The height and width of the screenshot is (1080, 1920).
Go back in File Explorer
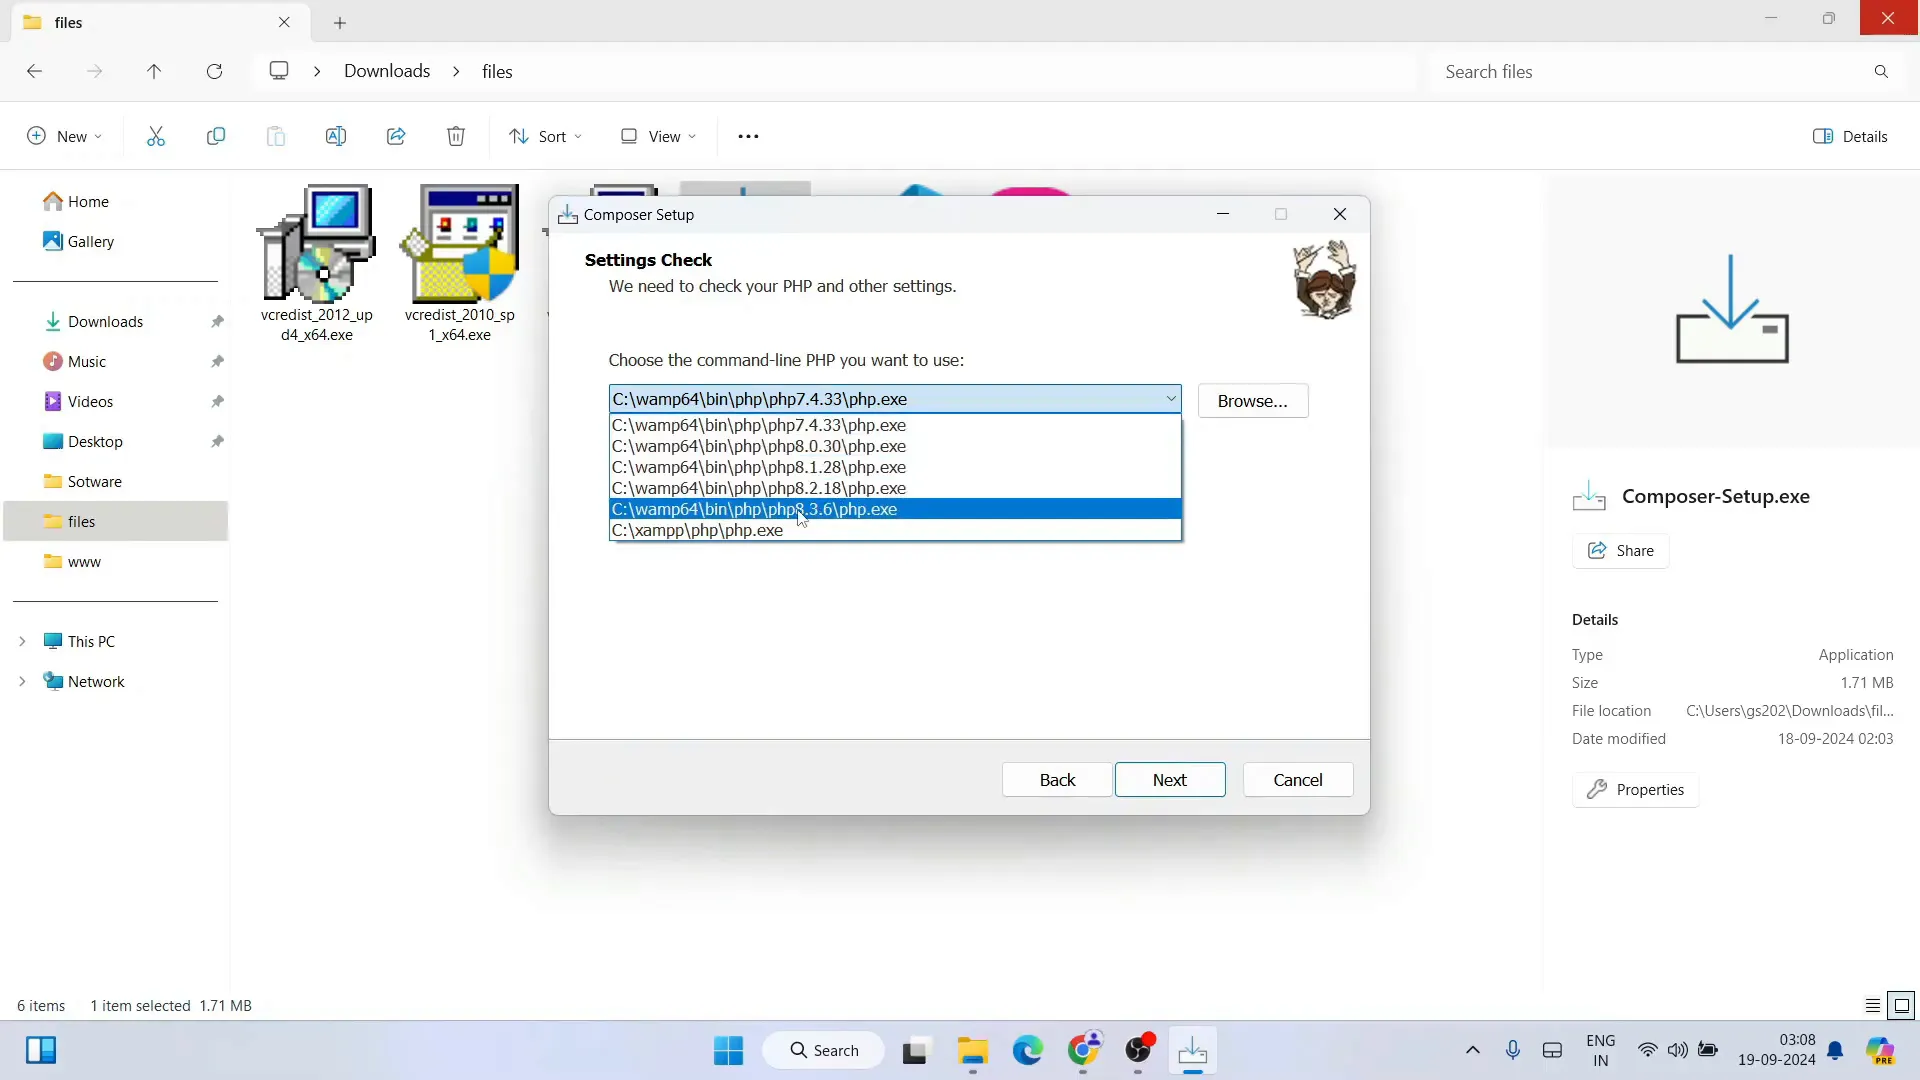point(34,71)
